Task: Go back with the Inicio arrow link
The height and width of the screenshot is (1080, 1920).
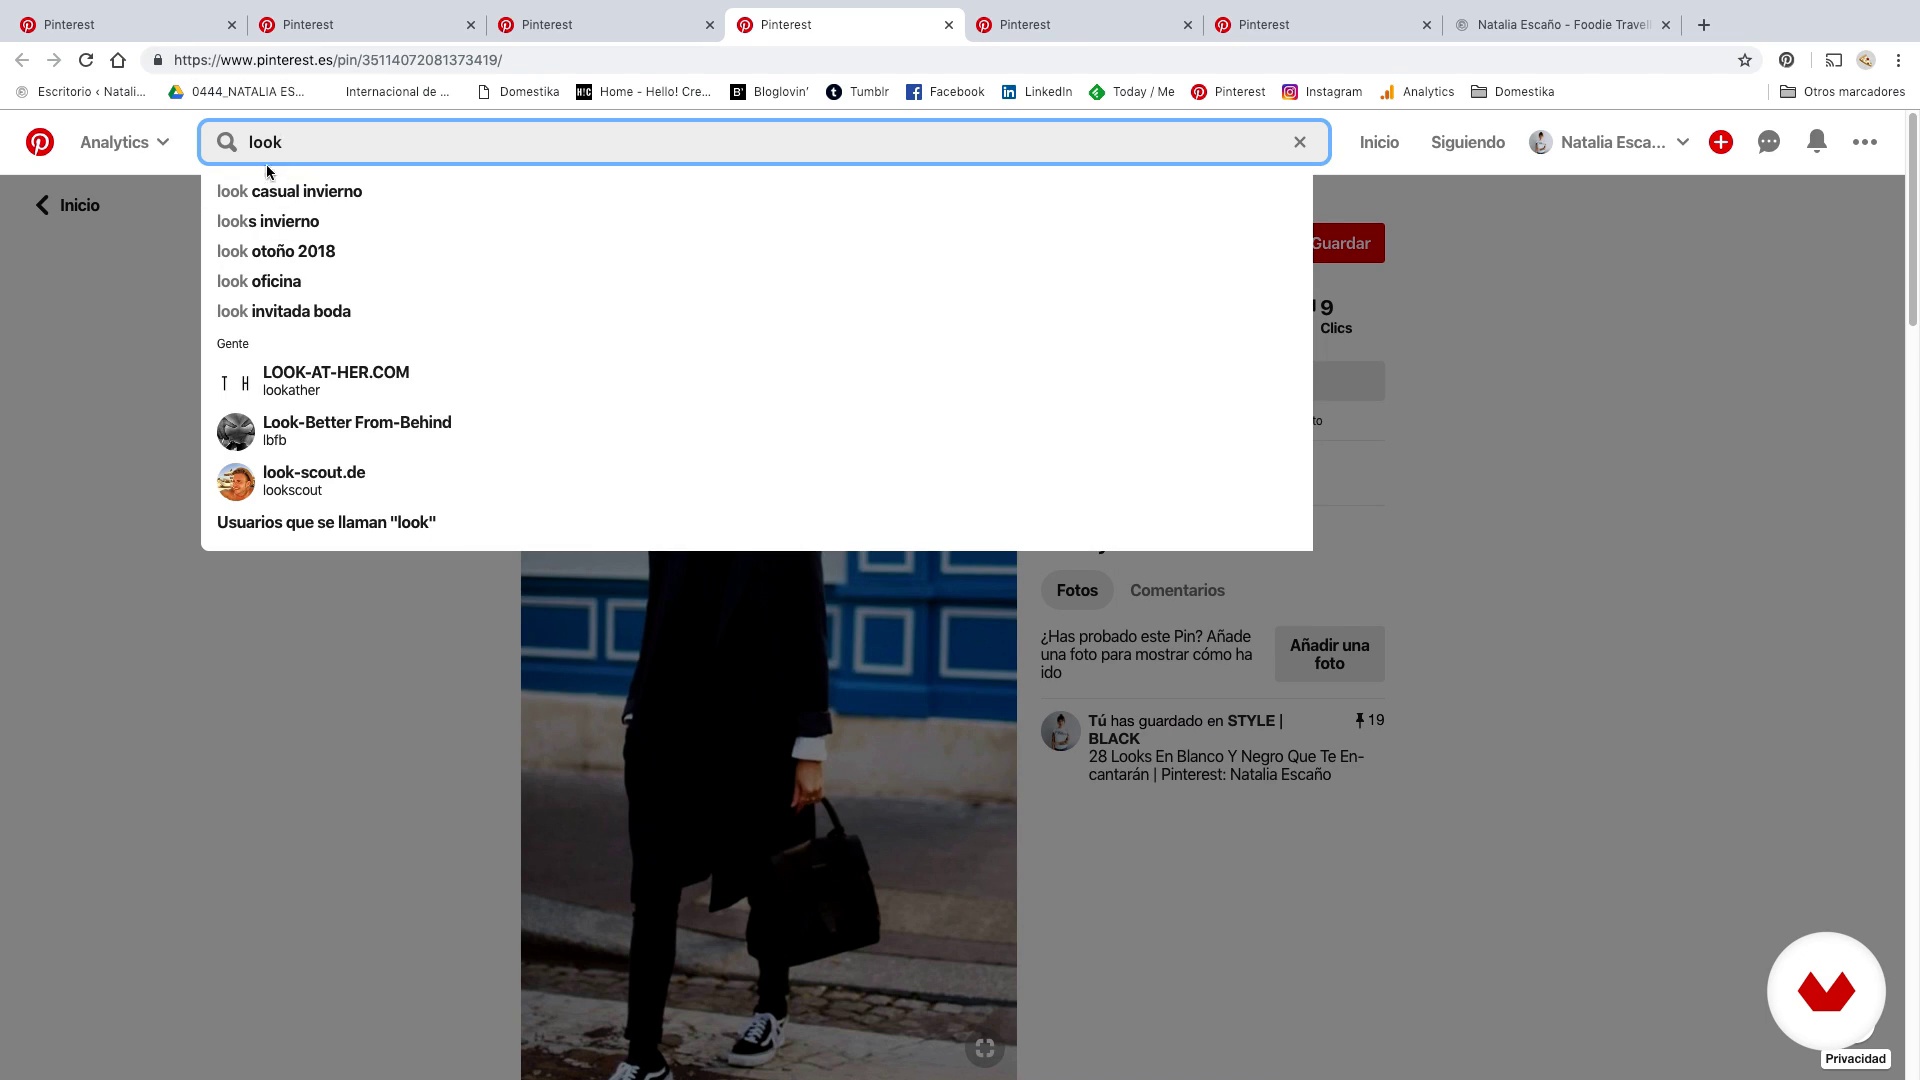Action: click(67, 205)
